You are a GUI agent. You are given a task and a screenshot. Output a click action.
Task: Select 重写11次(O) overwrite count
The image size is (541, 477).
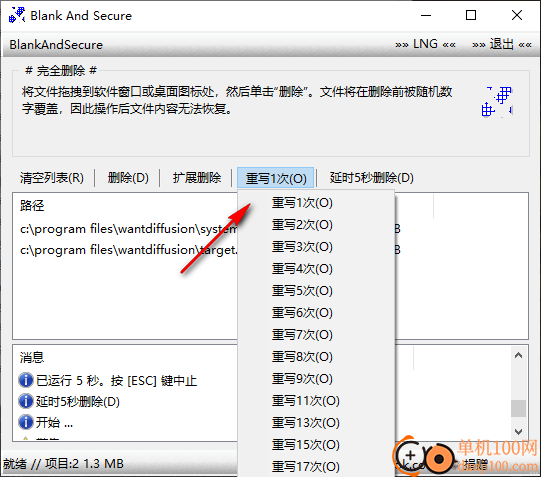[305, 401]
